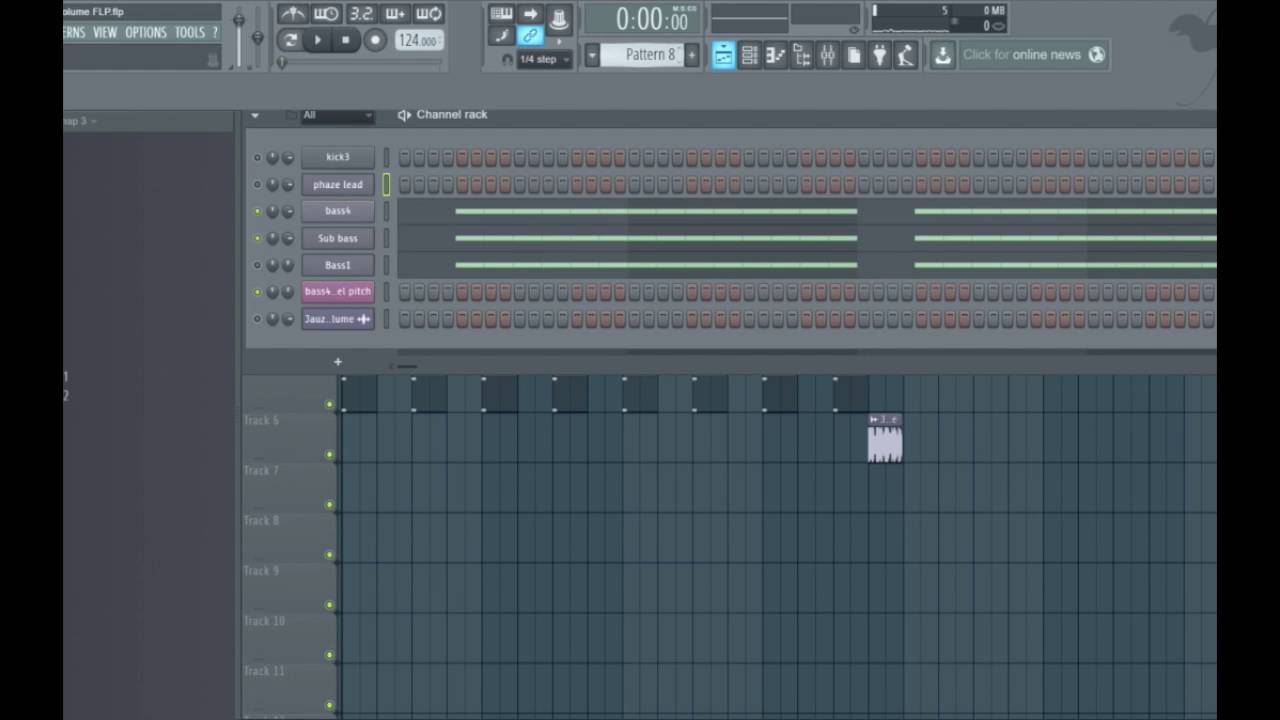
Task: Open the OPTIONS menu
Action: point(146,32)
